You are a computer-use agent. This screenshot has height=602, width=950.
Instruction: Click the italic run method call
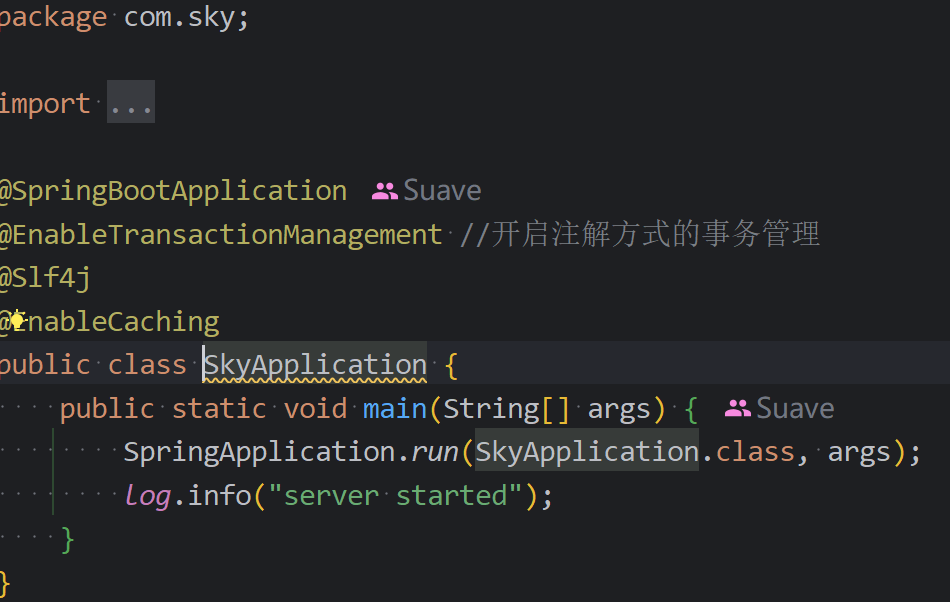coord(435,452)
